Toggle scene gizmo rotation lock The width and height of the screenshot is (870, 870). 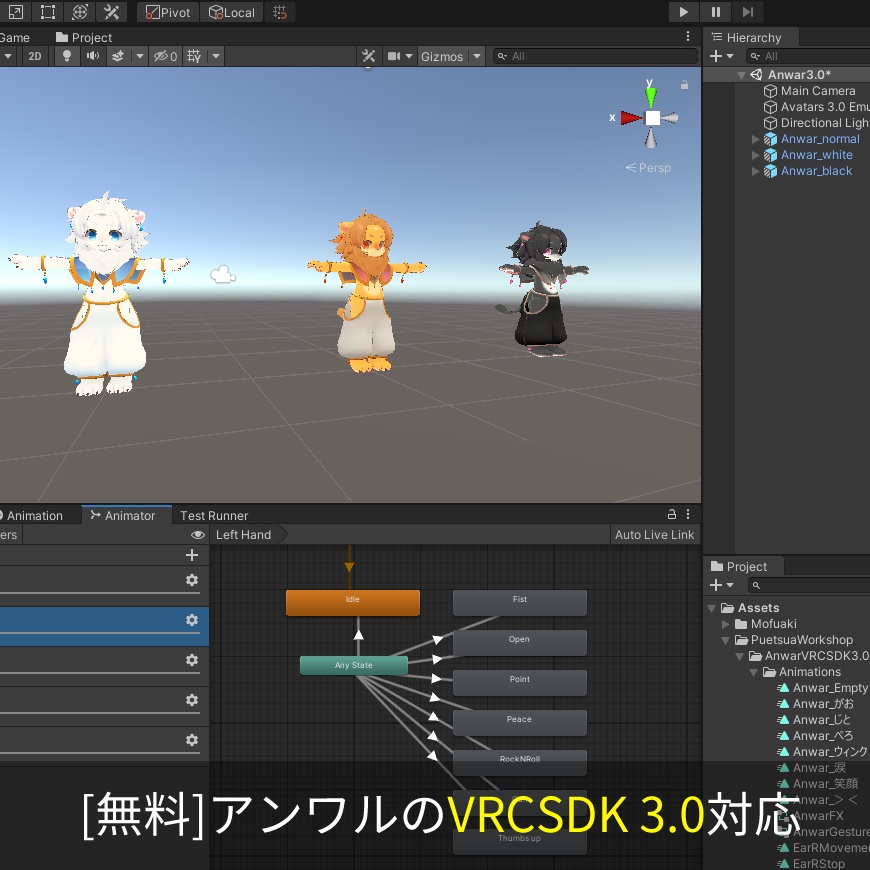[685, 84]
